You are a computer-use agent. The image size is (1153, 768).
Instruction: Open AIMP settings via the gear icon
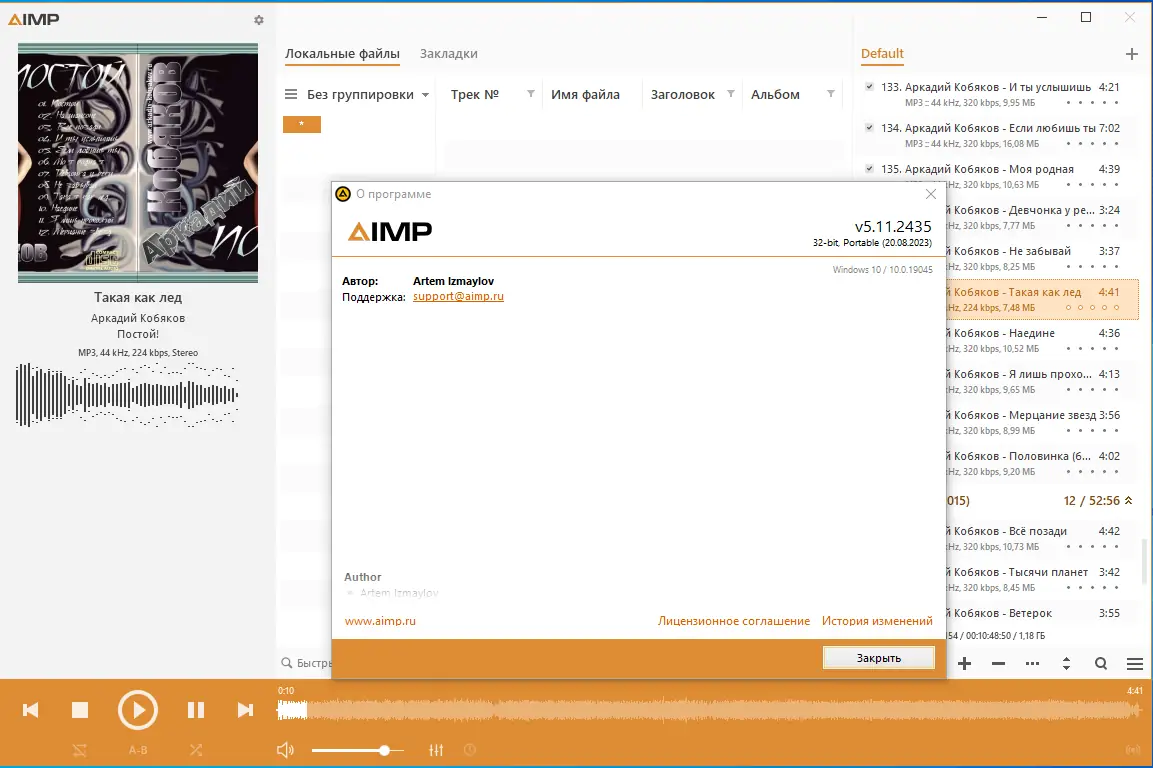(258, 19)
